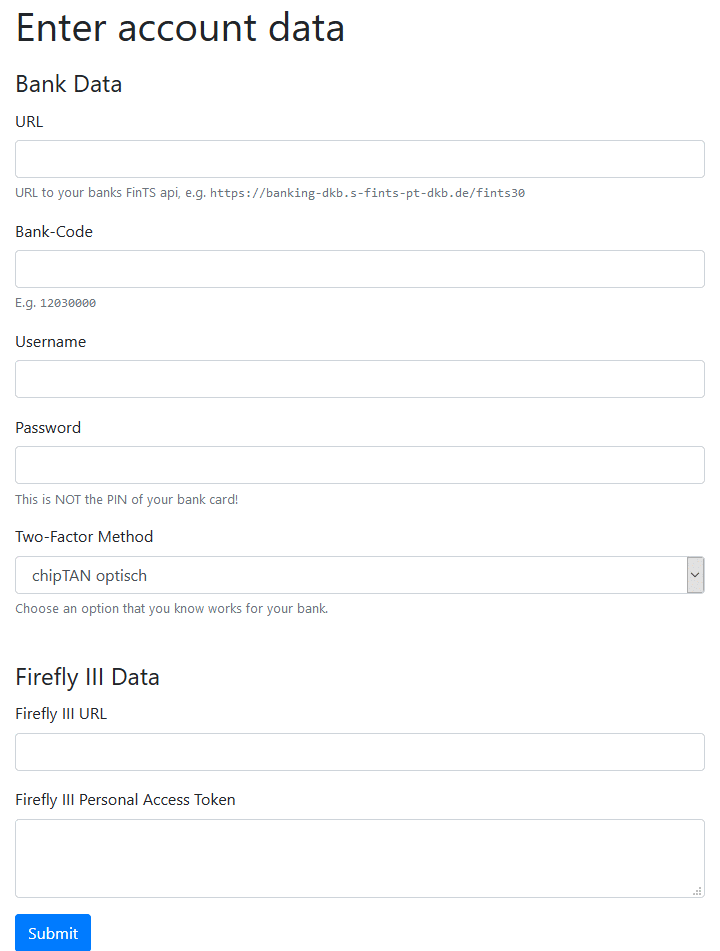Click the bank "URL" field label
The height and width of the screenshot is (951, 720).
(x=29, y=122)
